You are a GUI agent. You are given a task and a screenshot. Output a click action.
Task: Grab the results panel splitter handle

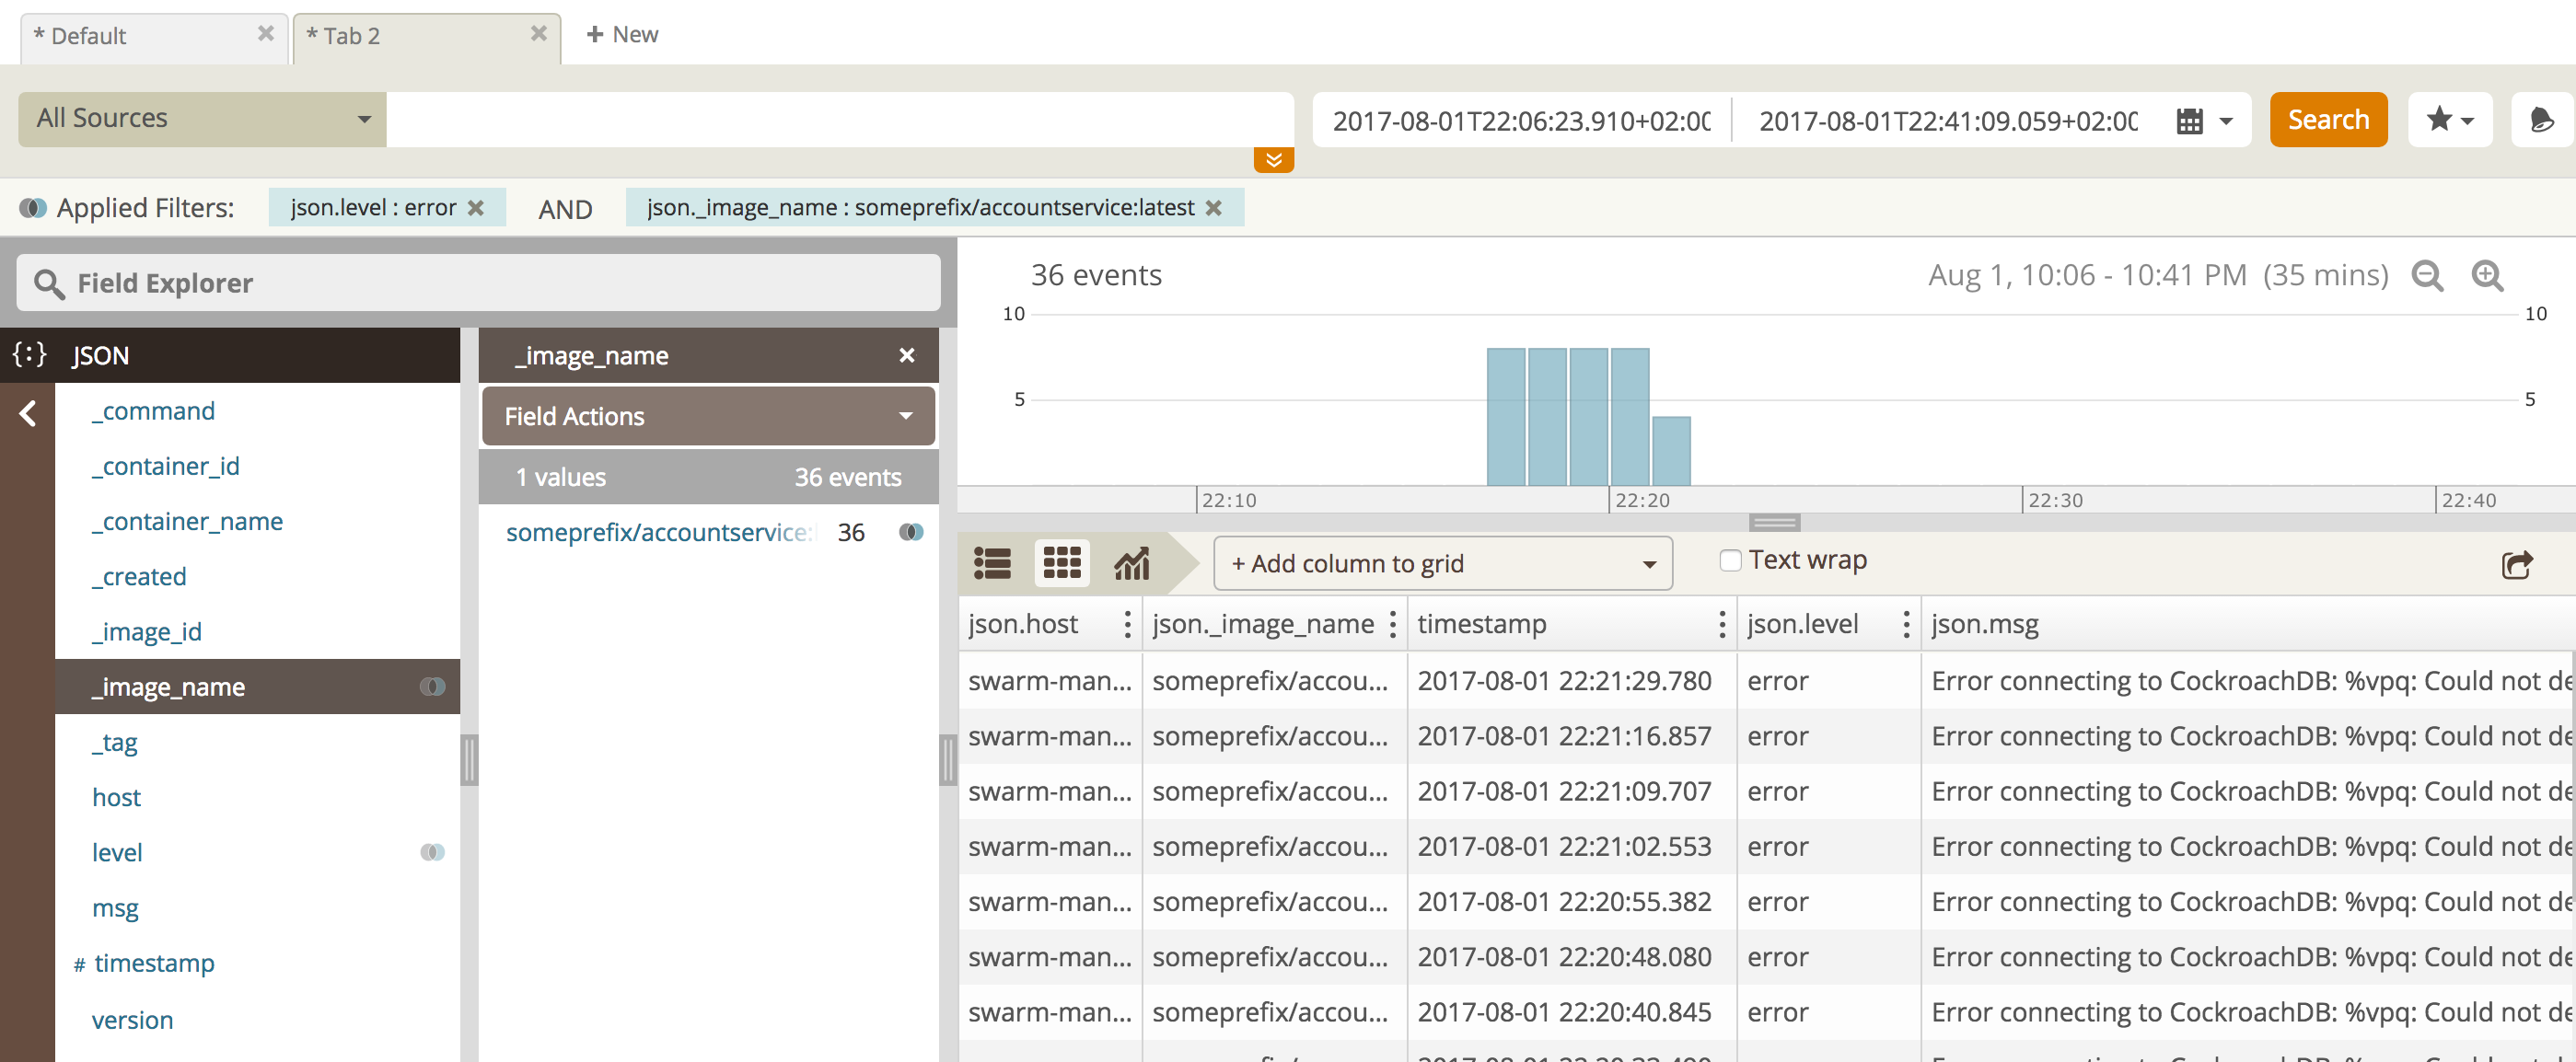tap(948, 760)
